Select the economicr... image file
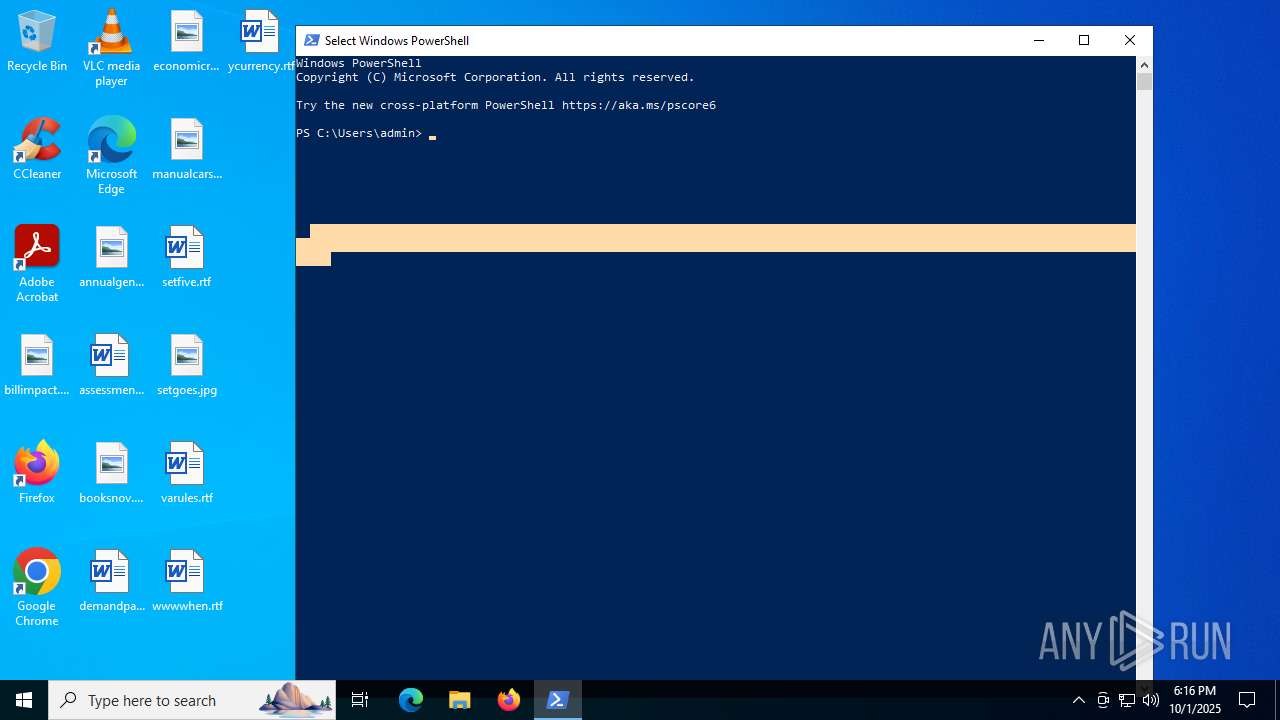Screen dimensions: 1280x720 (x=186, y=41)
